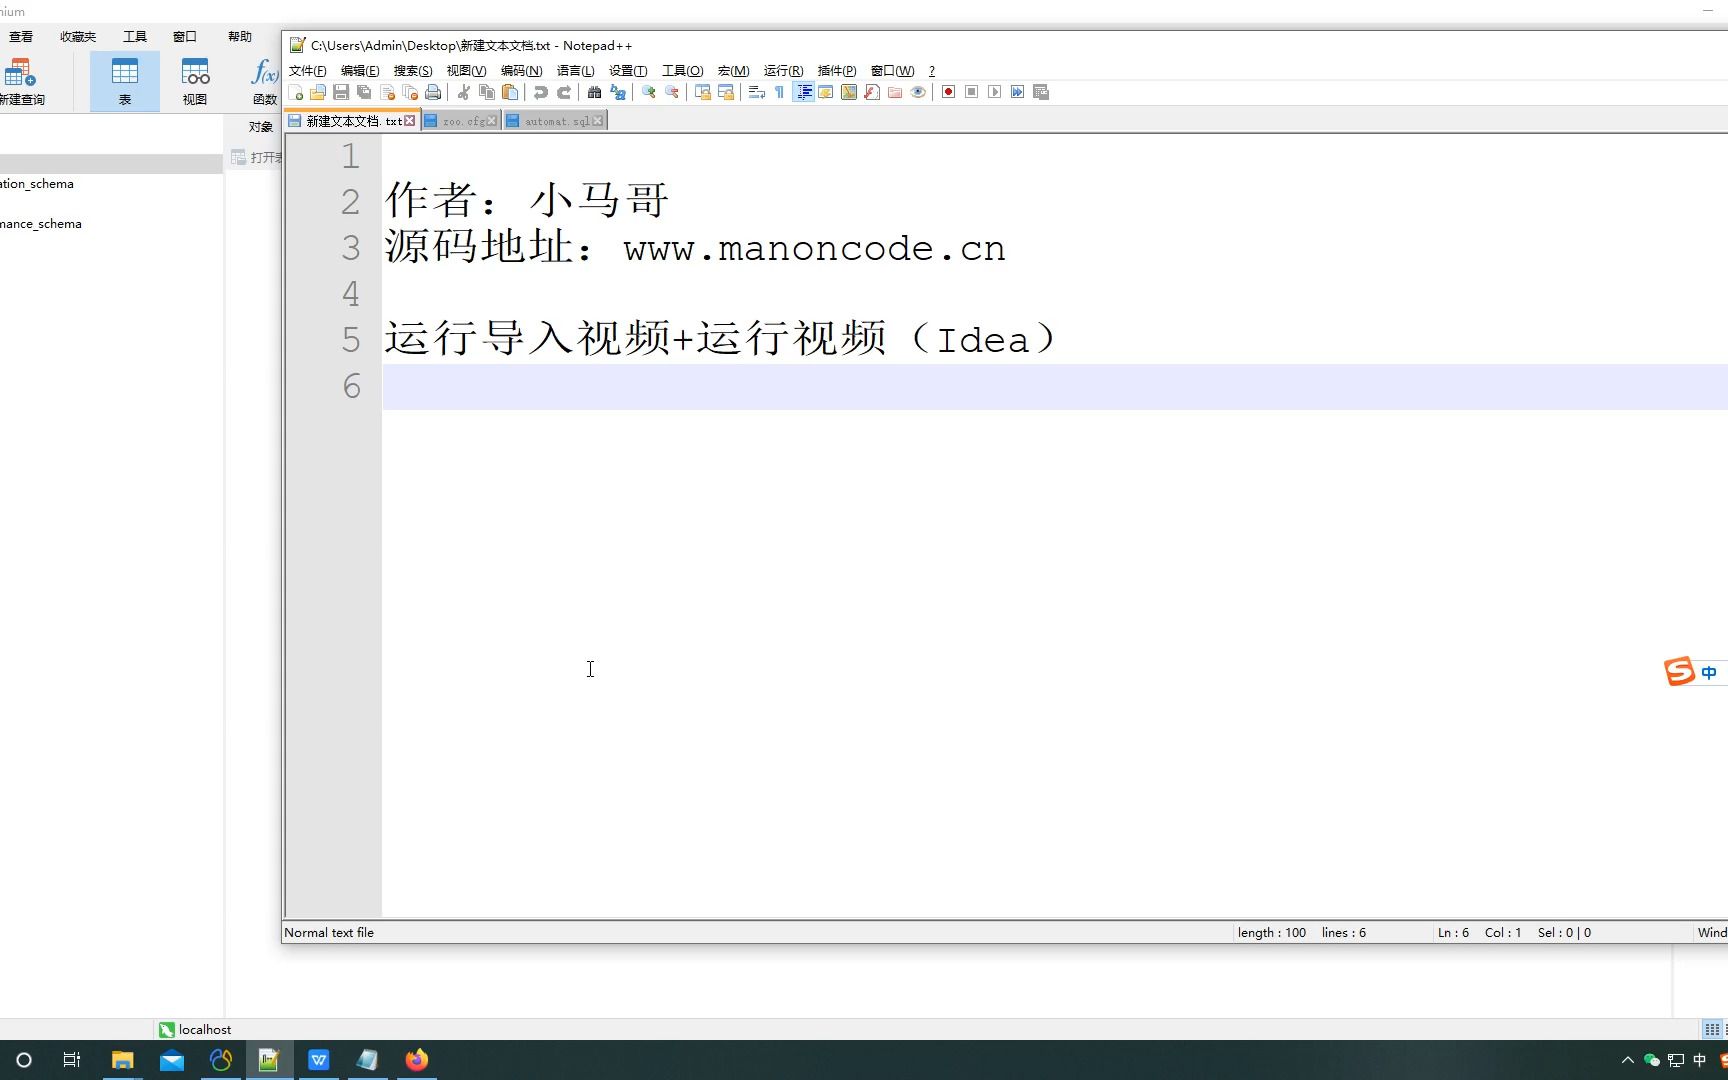Toggle the monitoring eye icon

(x=918, y=92)
